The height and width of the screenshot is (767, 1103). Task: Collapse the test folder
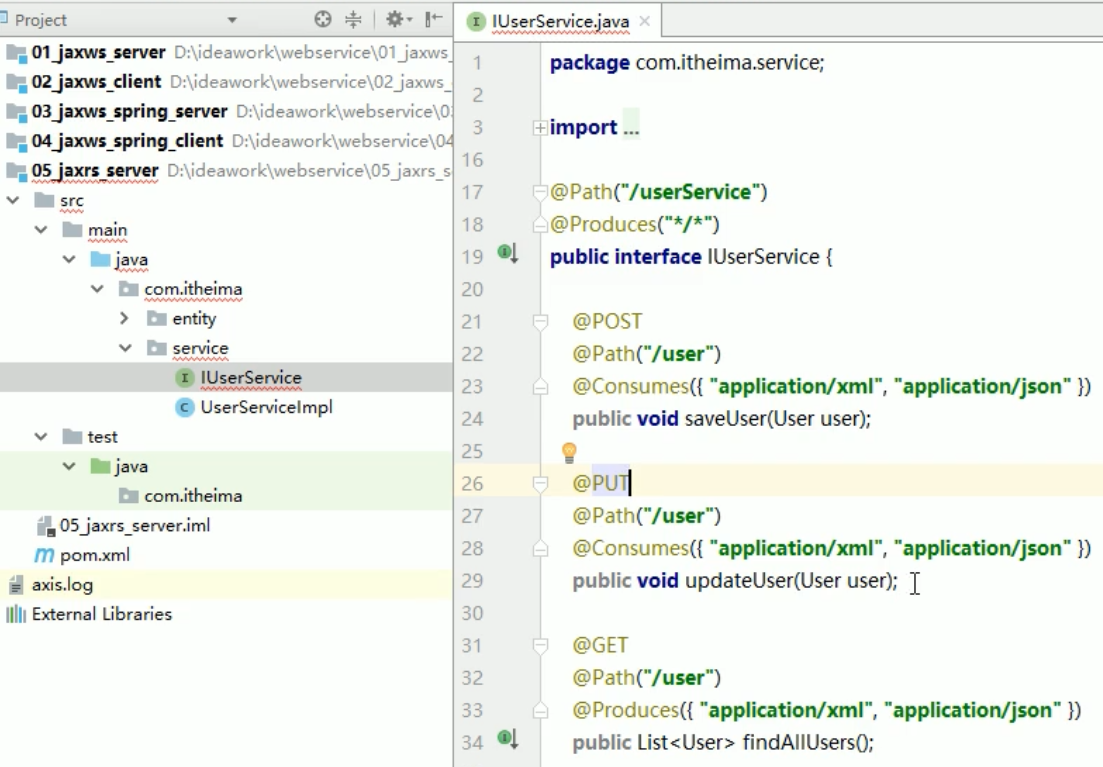(42, 436)
